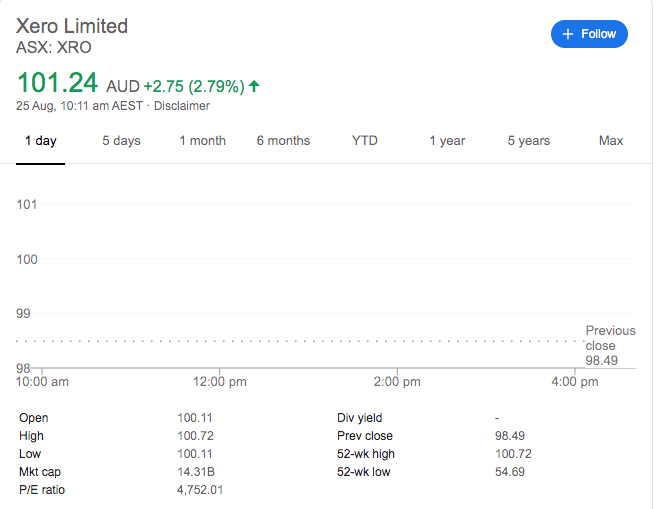Click the Follow button
Screen dimensions: 656x509
[x=589, y=34]
